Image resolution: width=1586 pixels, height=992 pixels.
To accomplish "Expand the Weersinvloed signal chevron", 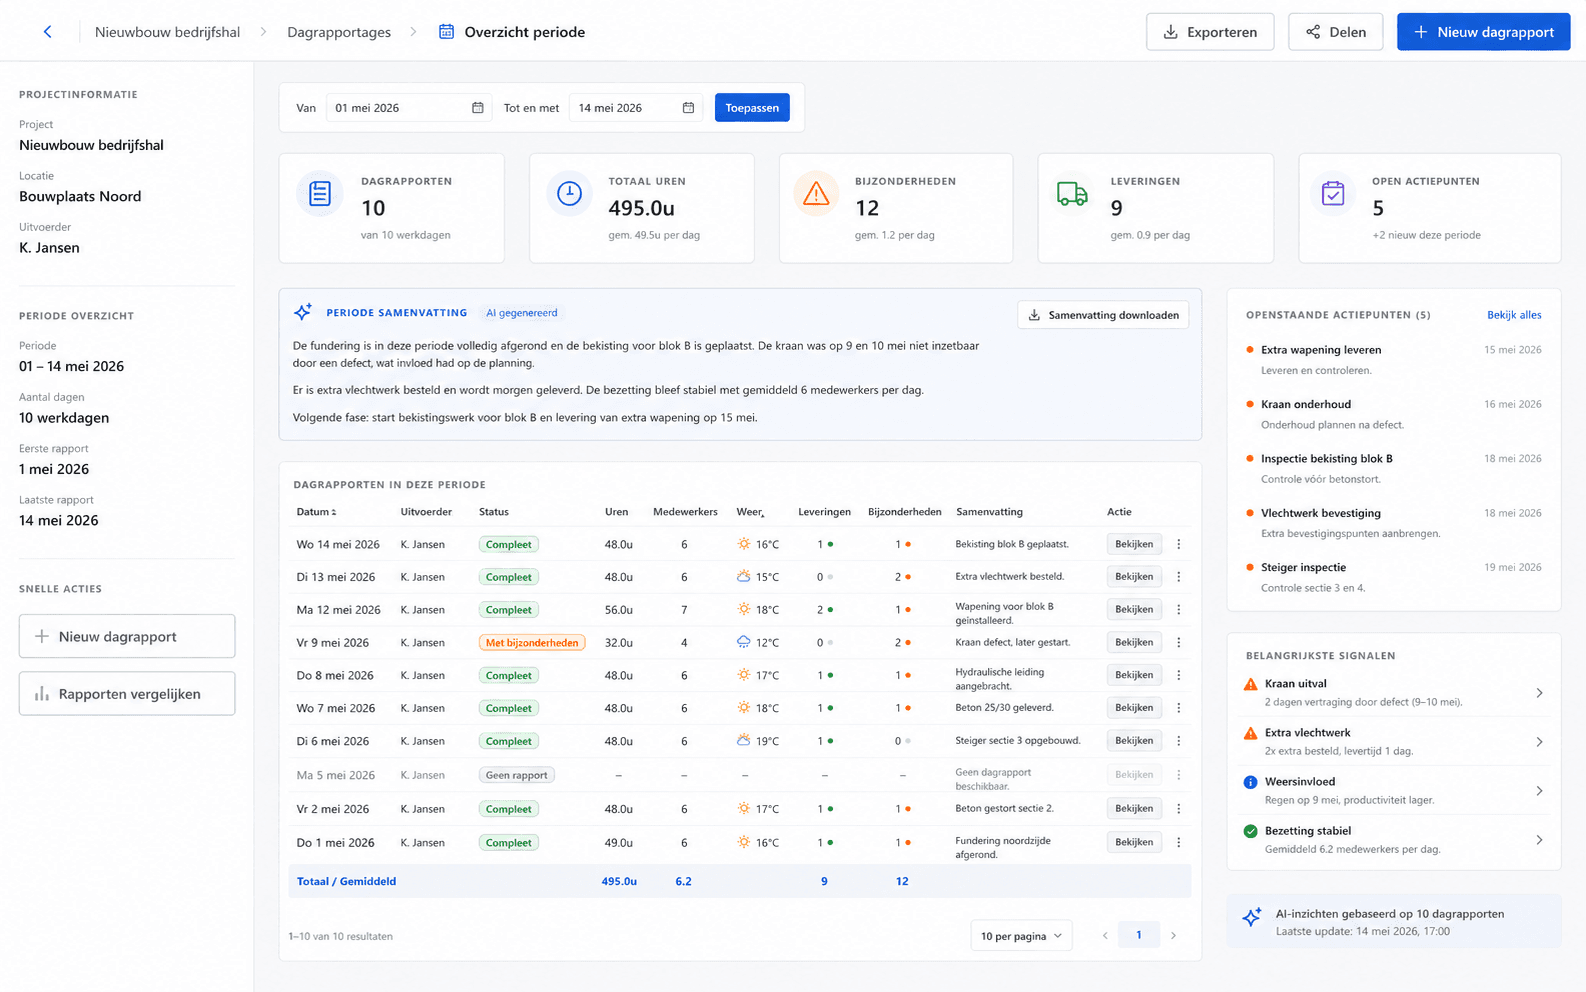I will [1539, 791].
